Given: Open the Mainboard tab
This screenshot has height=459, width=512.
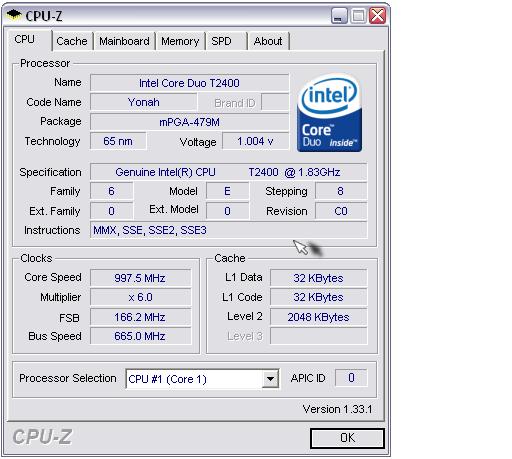Looking at the screenshot, I should tap(124, 41).
